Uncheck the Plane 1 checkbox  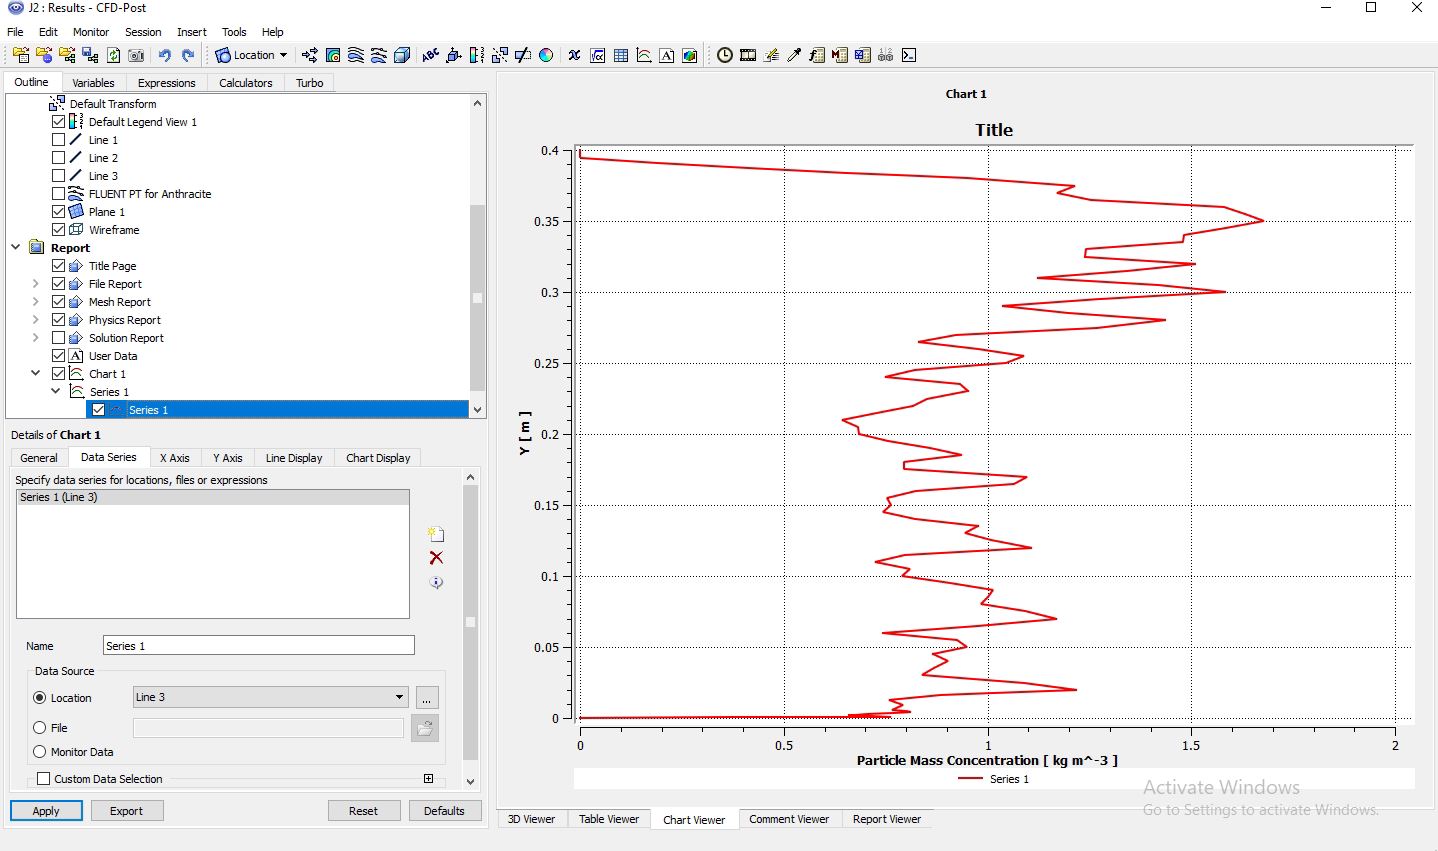coord(58,212)
